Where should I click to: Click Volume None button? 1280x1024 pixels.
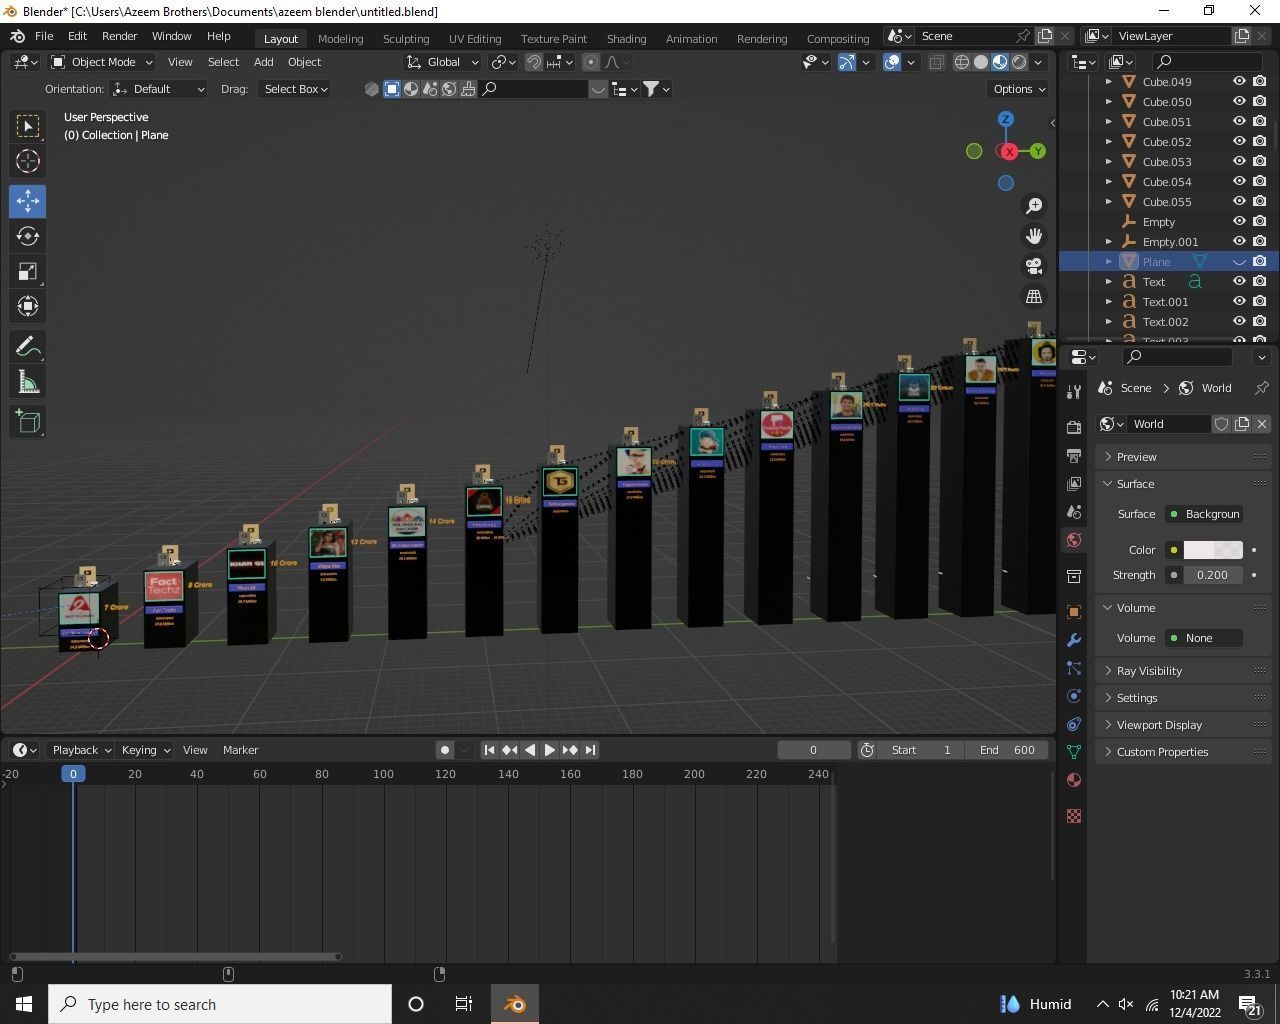(1205, 638)
